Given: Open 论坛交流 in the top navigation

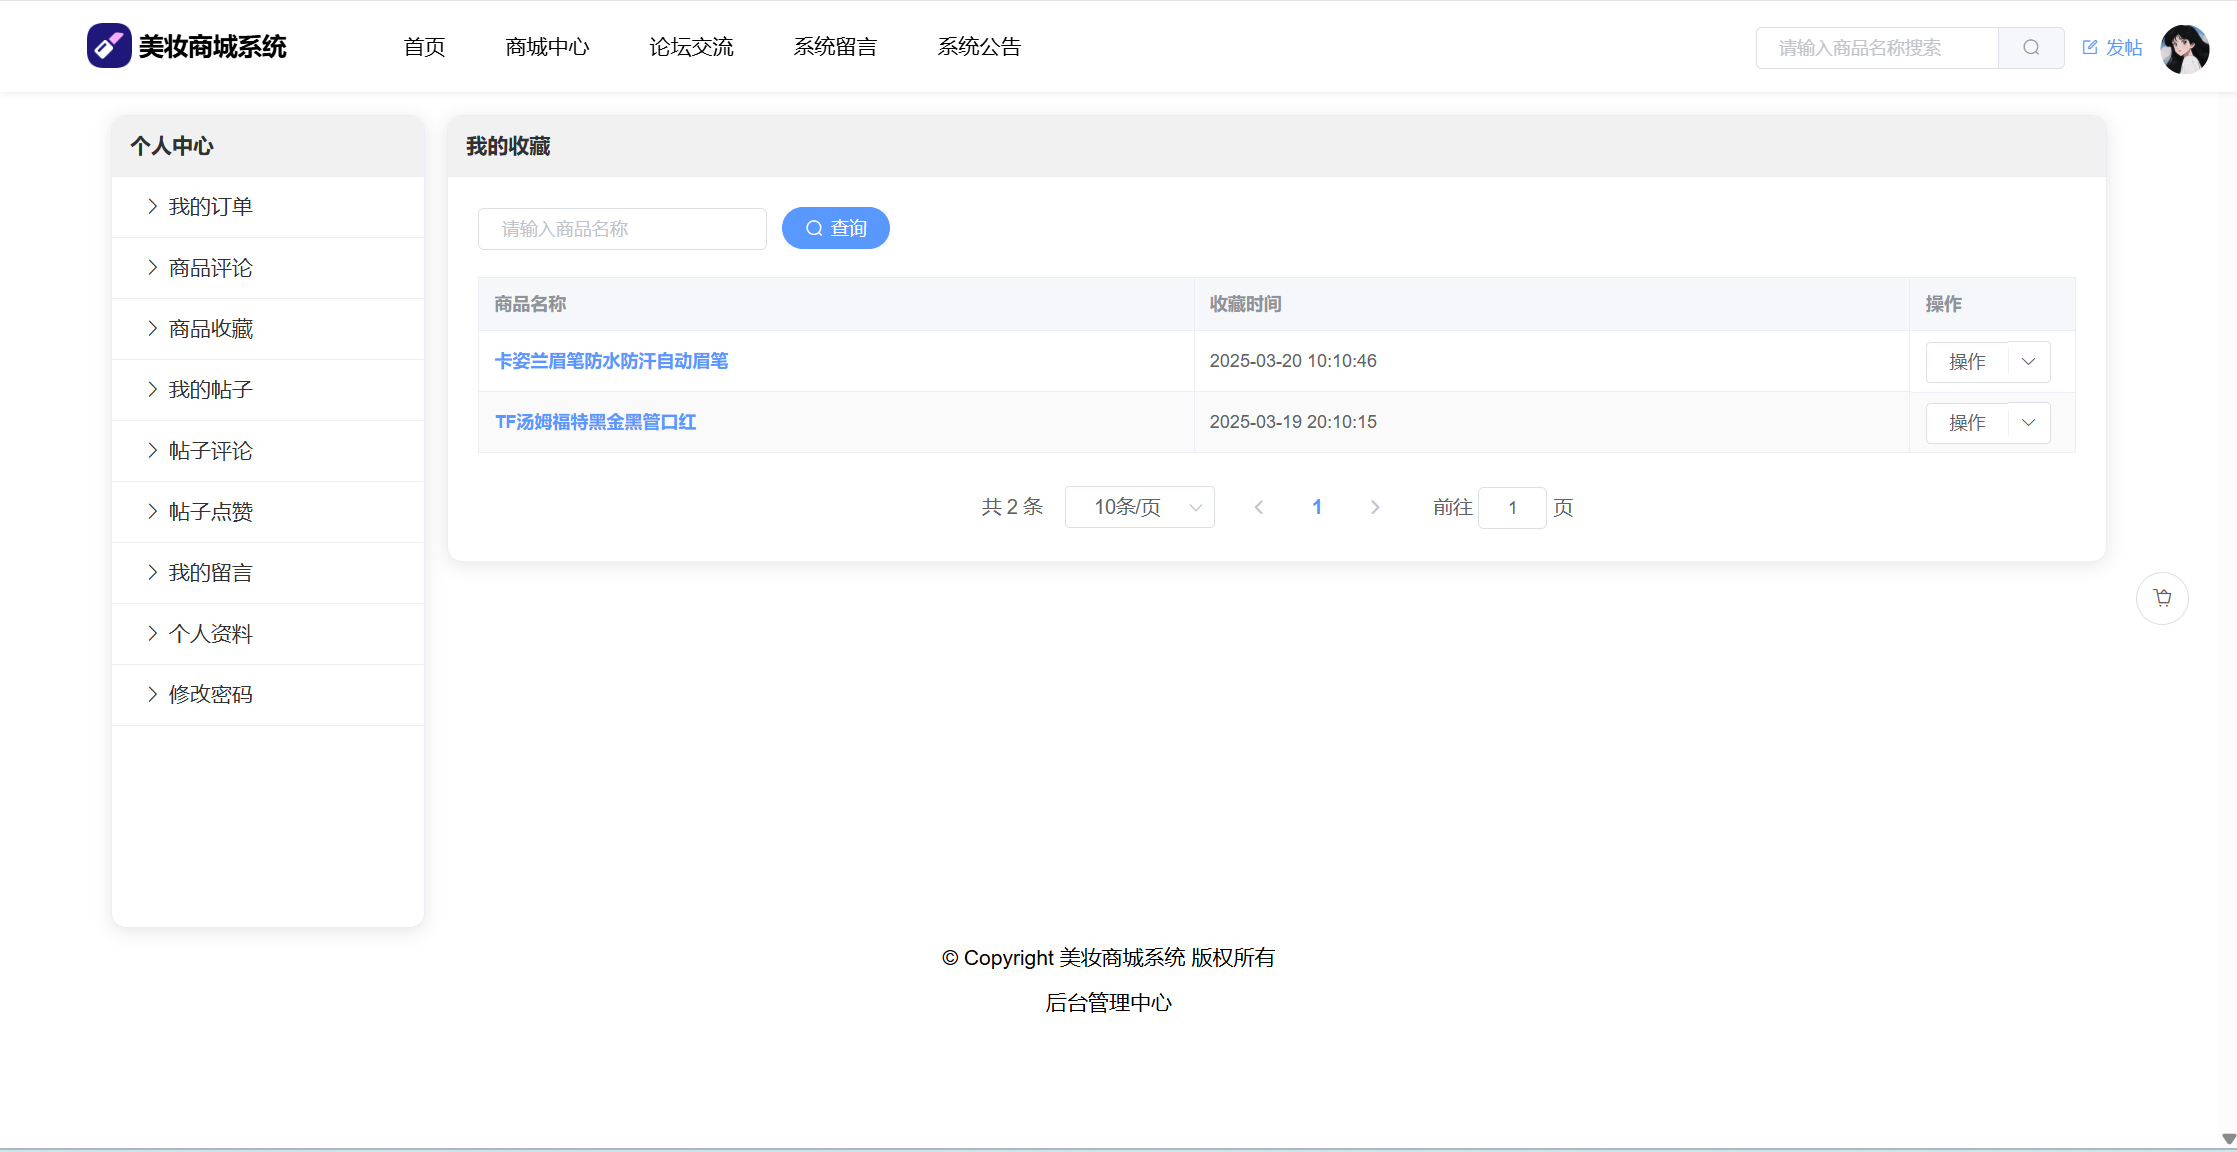Looking at the screenshot, I should click(x=691, y=47).
